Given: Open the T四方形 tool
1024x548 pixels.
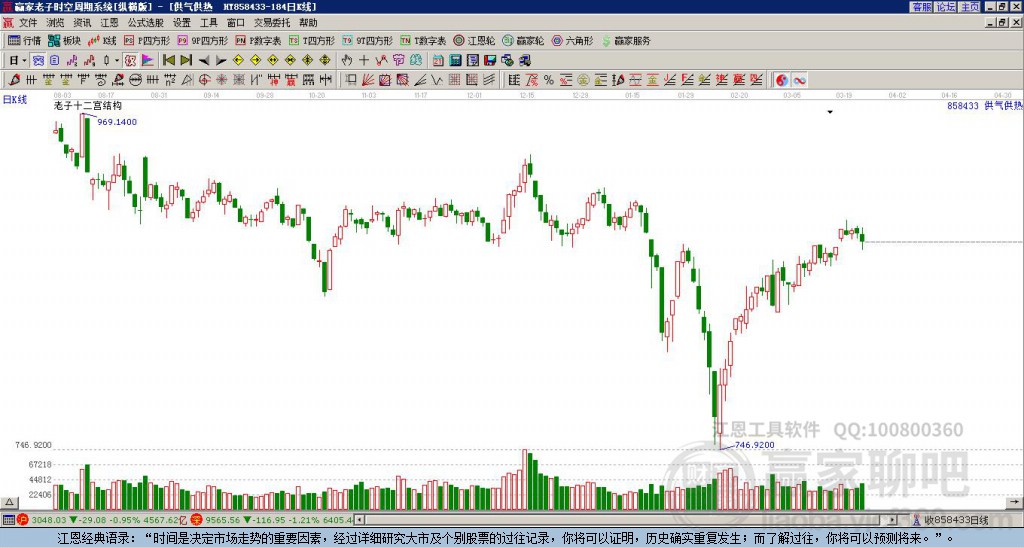Looking at the screenshot, I should click(x=312, y=40).
